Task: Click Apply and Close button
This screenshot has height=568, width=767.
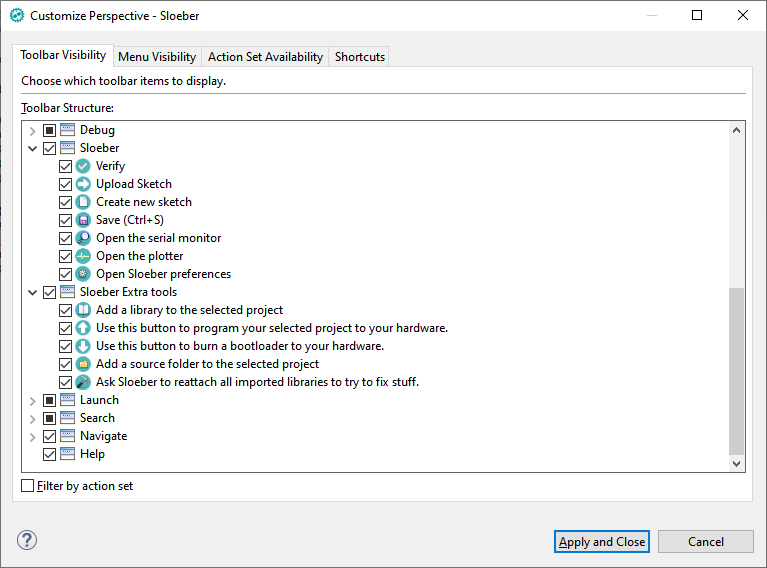Action: (602, 542)
